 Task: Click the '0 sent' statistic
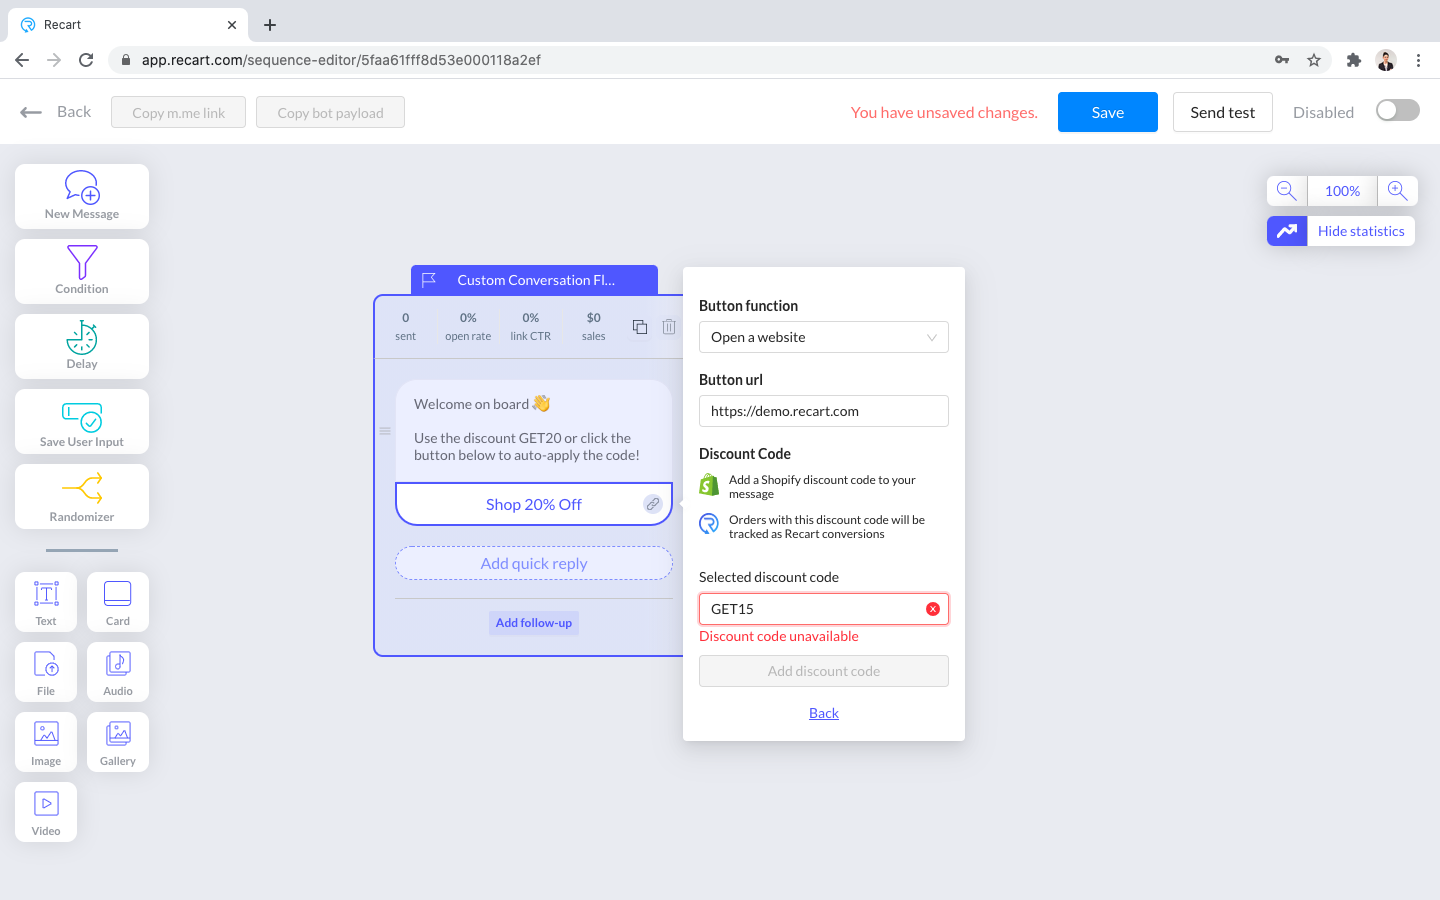tap(405, 327)
